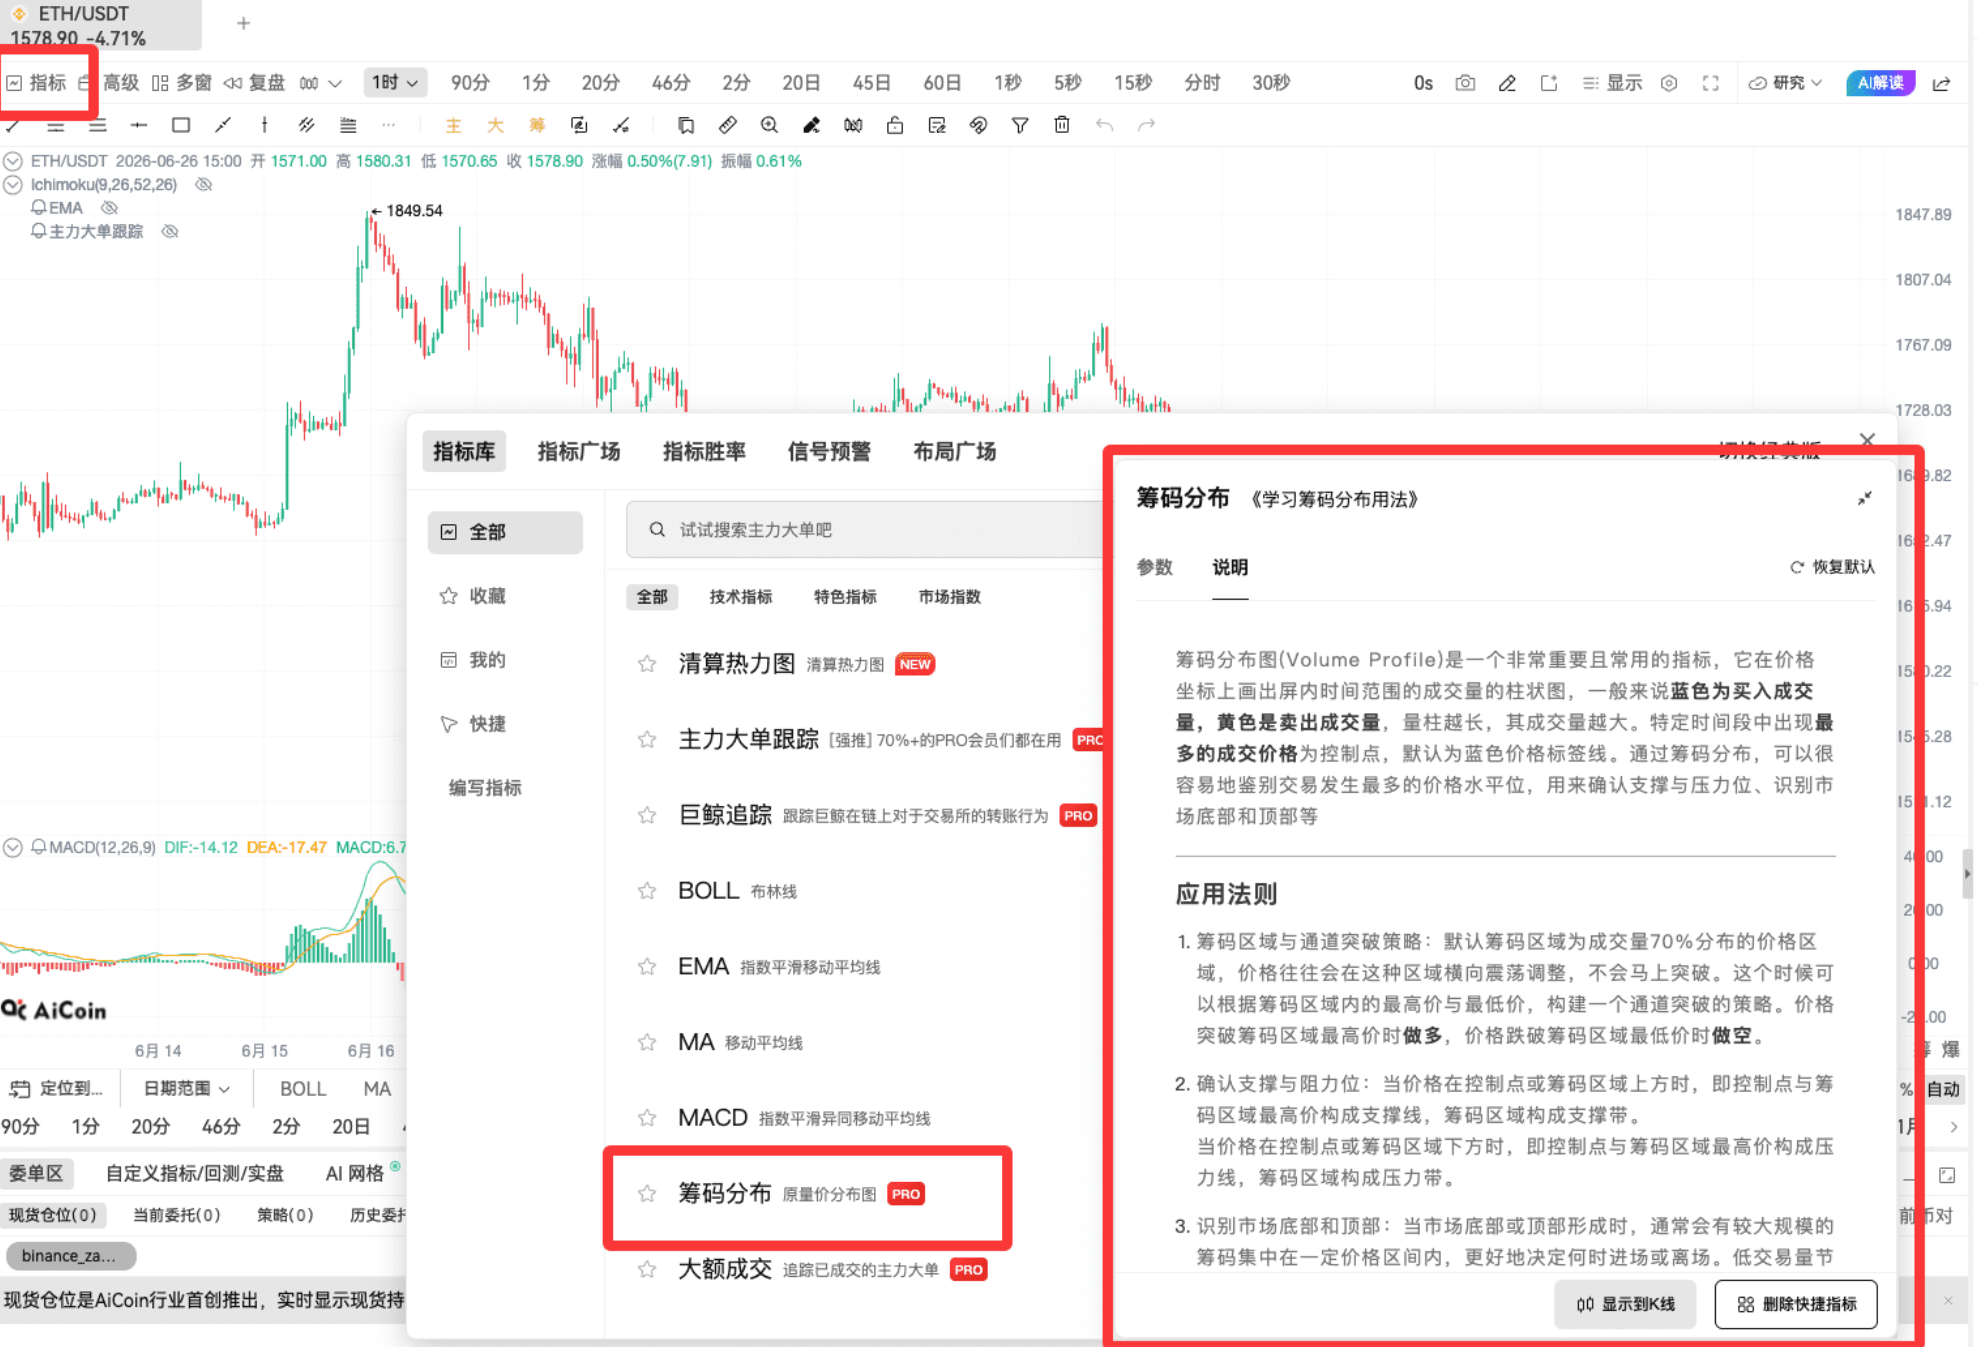
Task: Switch to the 指标胜率 tab
Action: (704, 451)
